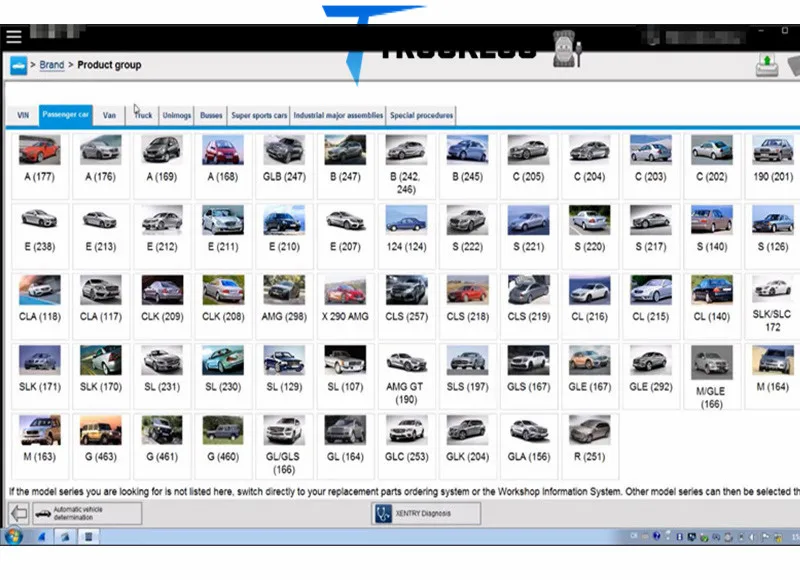Select the G (460) model

tap(223, 446)
